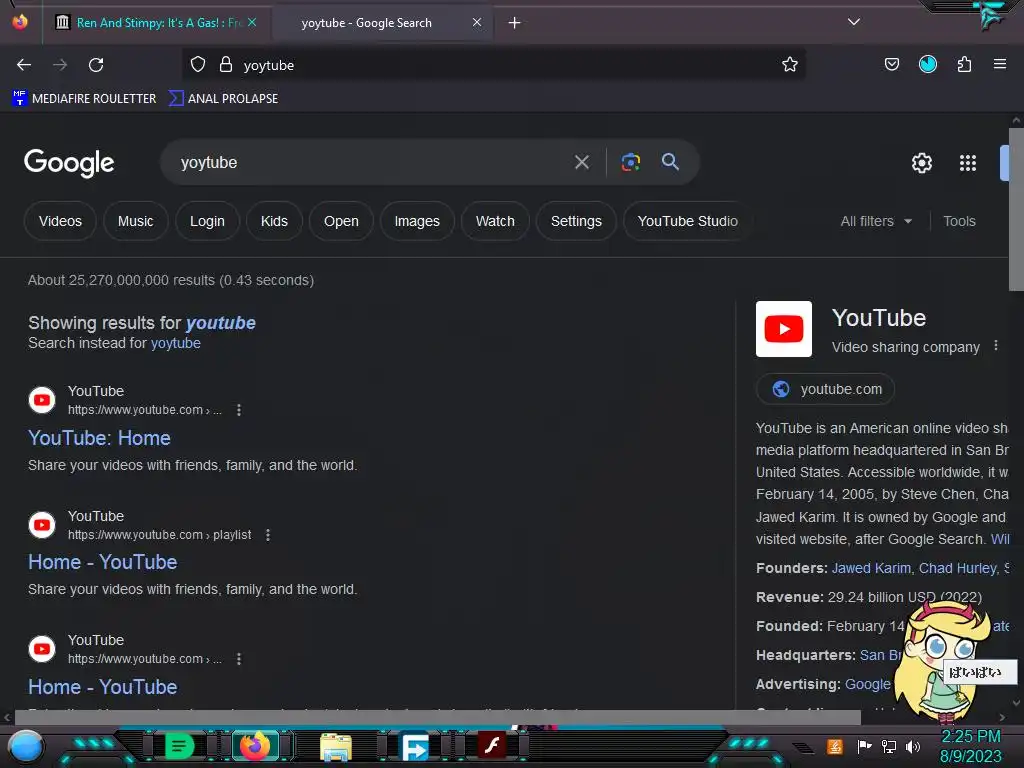1024x768 pixels.
Task: Filter results by Images
Action: click(417, 221)
